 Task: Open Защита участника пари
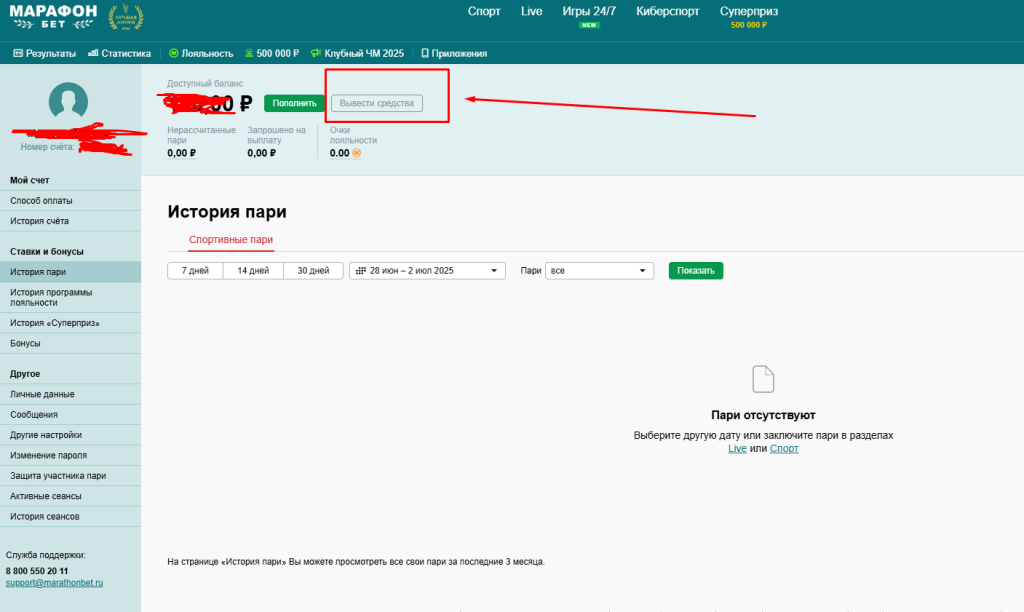pyautogui.click(x=71, y=475)
